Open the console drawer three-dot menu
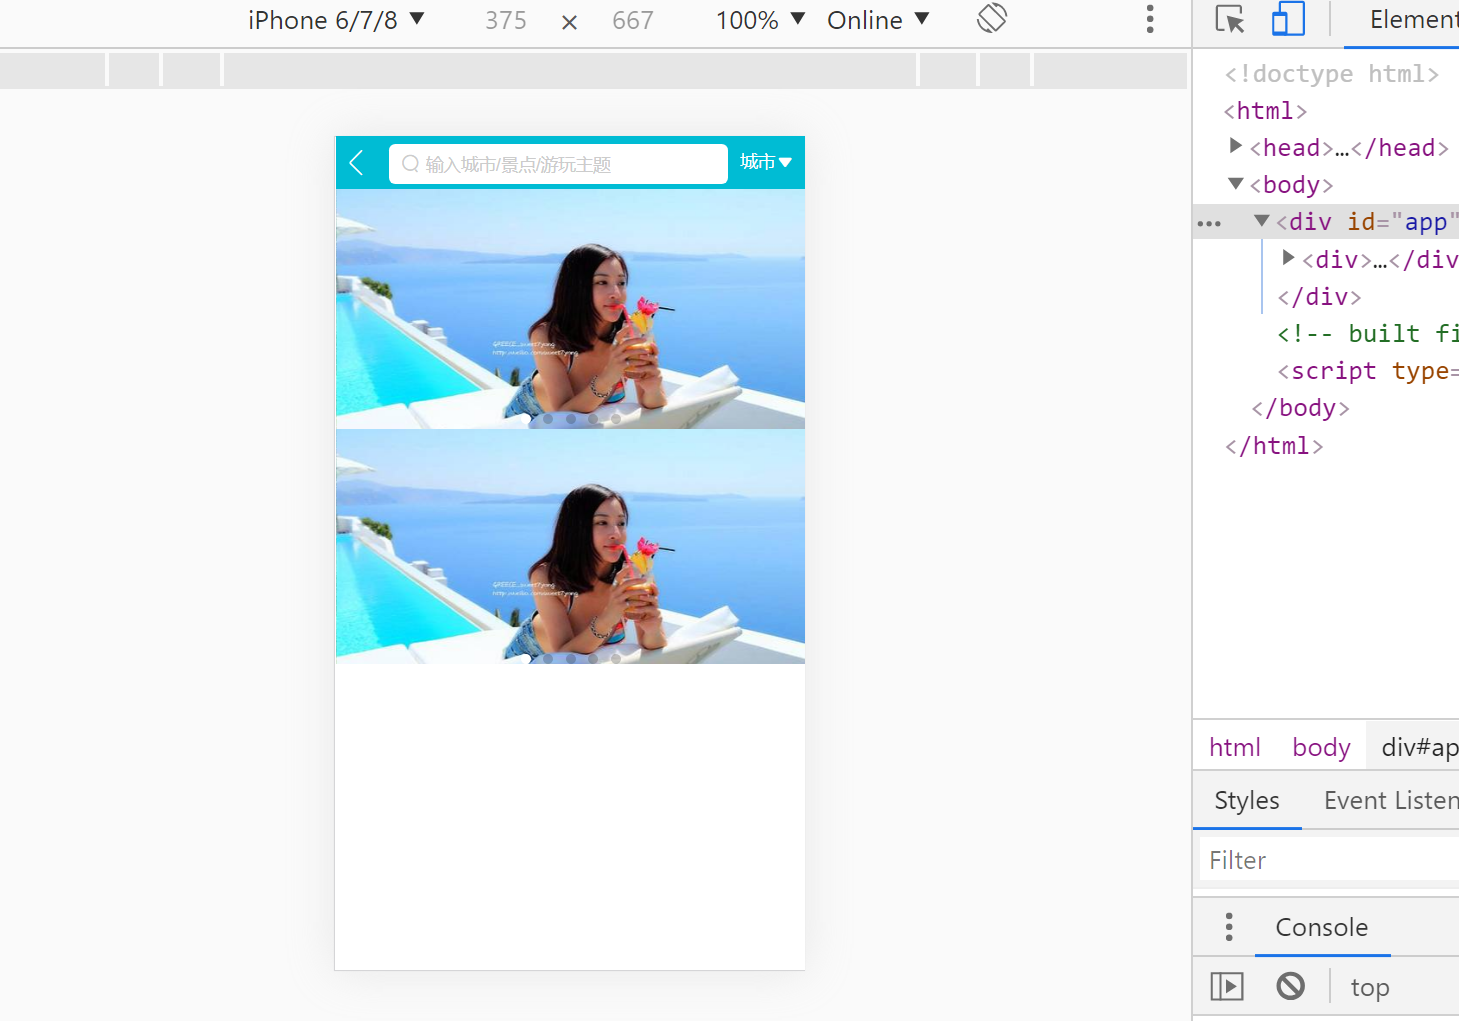The image size is (1459, 1021). (1229, 927)
